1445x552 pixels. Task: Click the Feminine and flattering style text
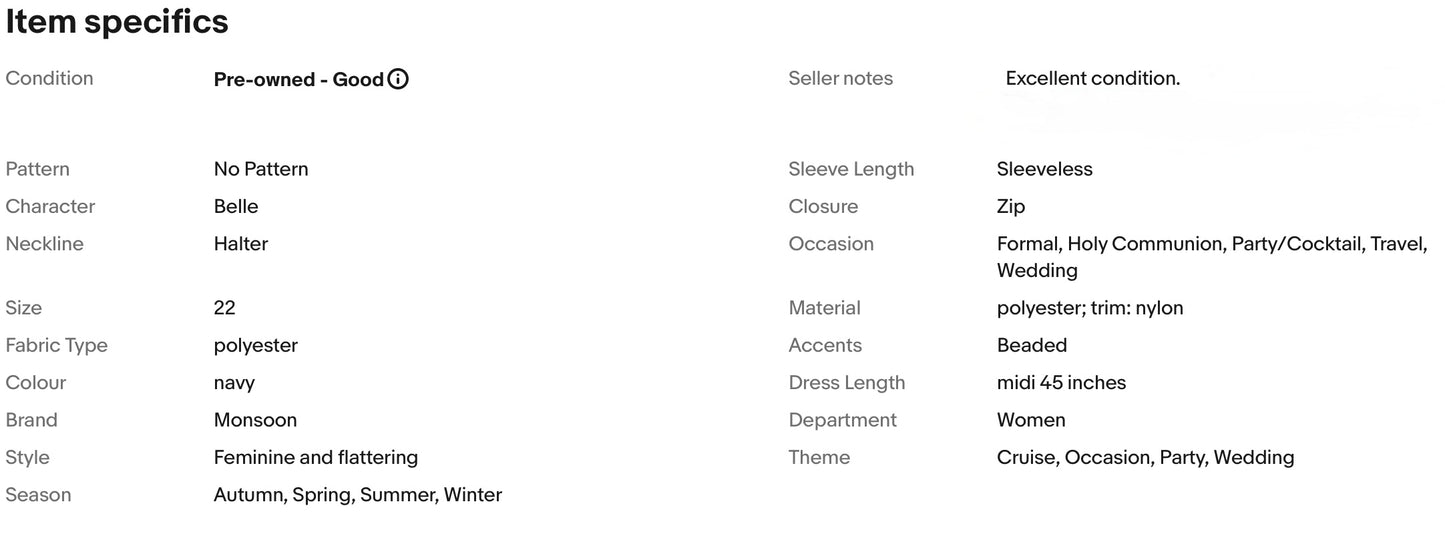316,457
